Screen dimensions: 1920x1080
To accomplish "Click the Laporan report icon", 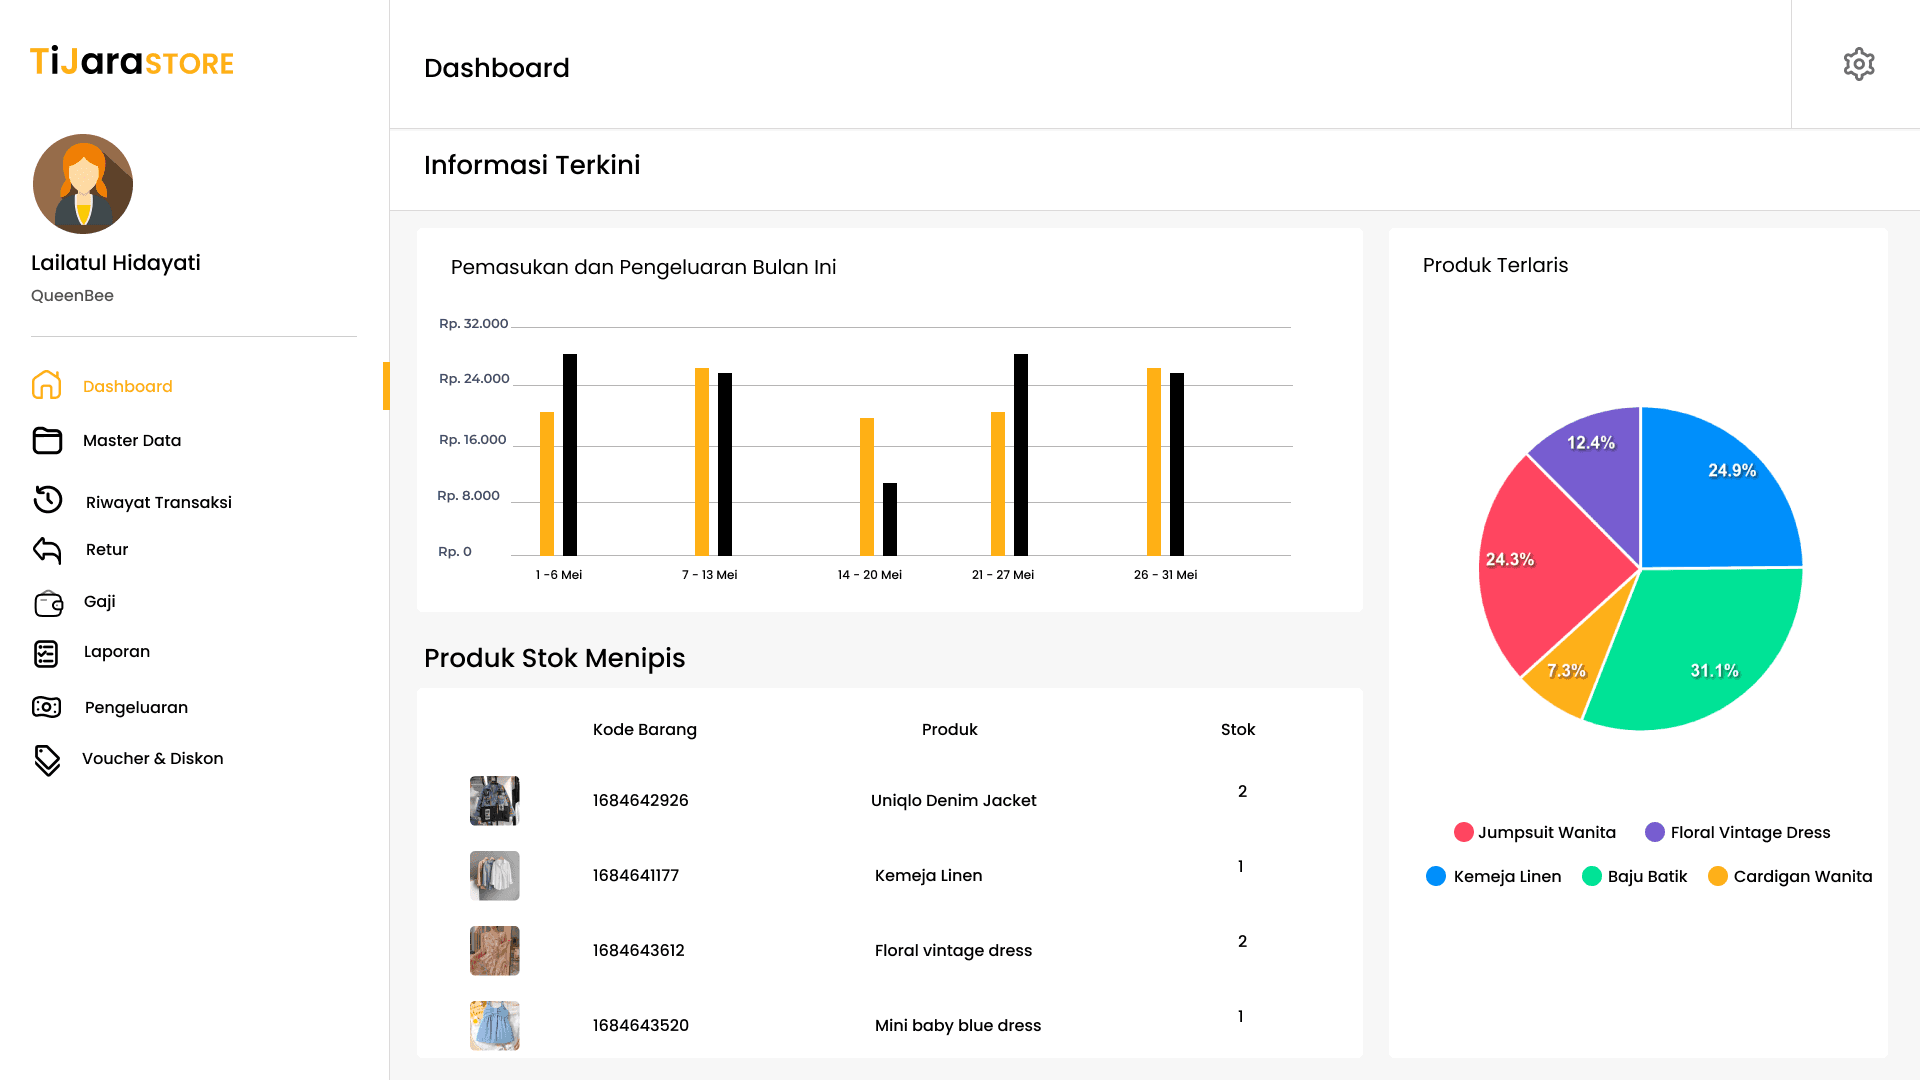I will click(46, 653).
